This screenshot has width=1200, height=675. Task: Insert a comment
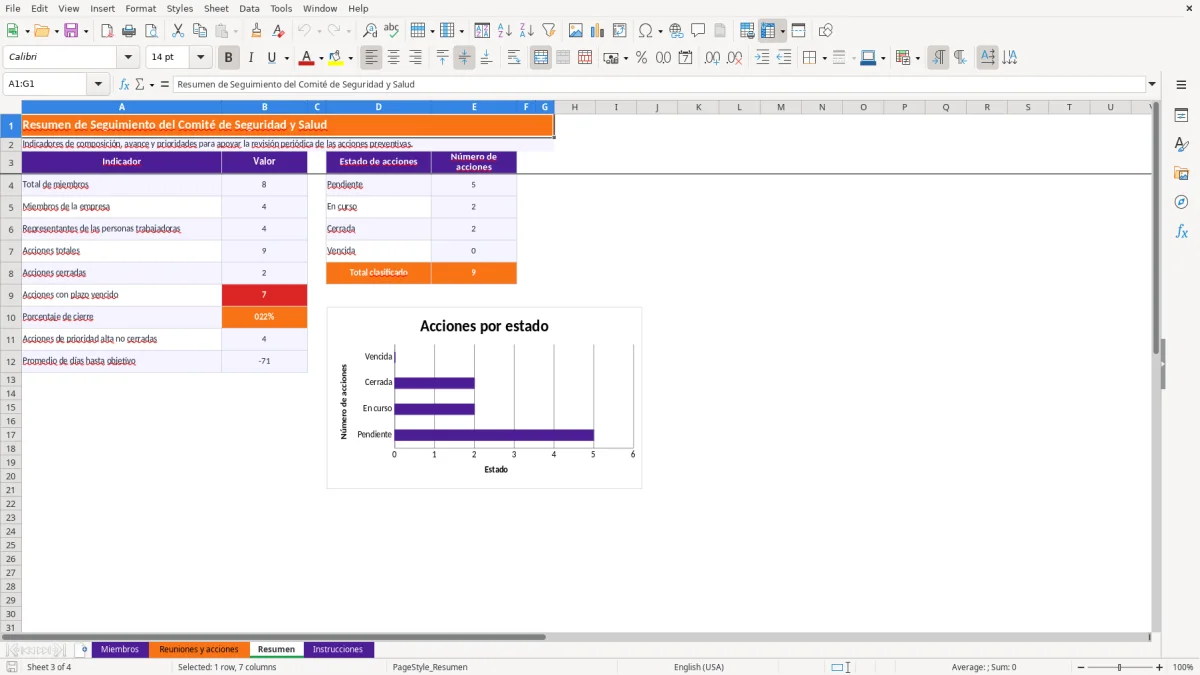698,31
